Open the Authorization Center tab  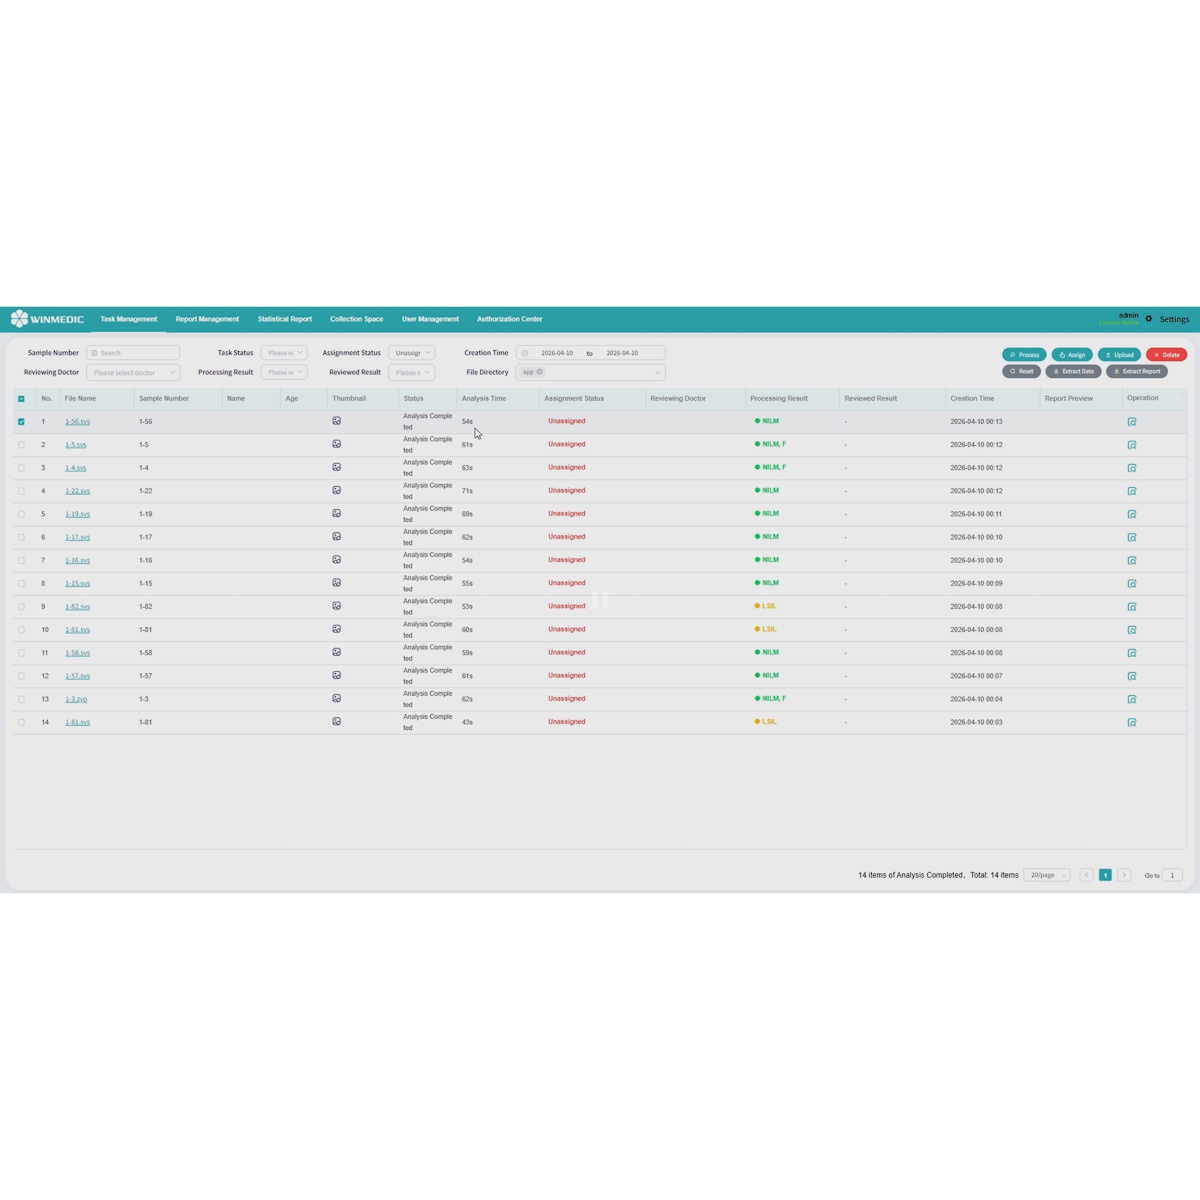coord(510,319)
